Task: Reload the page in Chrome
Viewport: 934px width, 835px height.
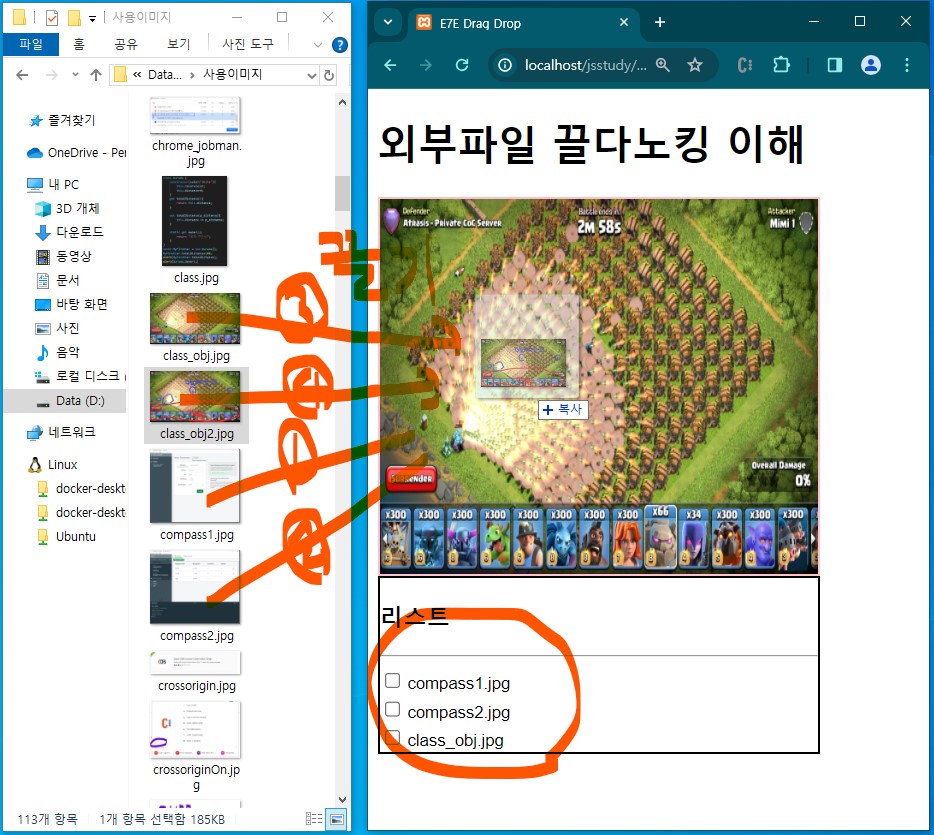Action: point(462,65)
